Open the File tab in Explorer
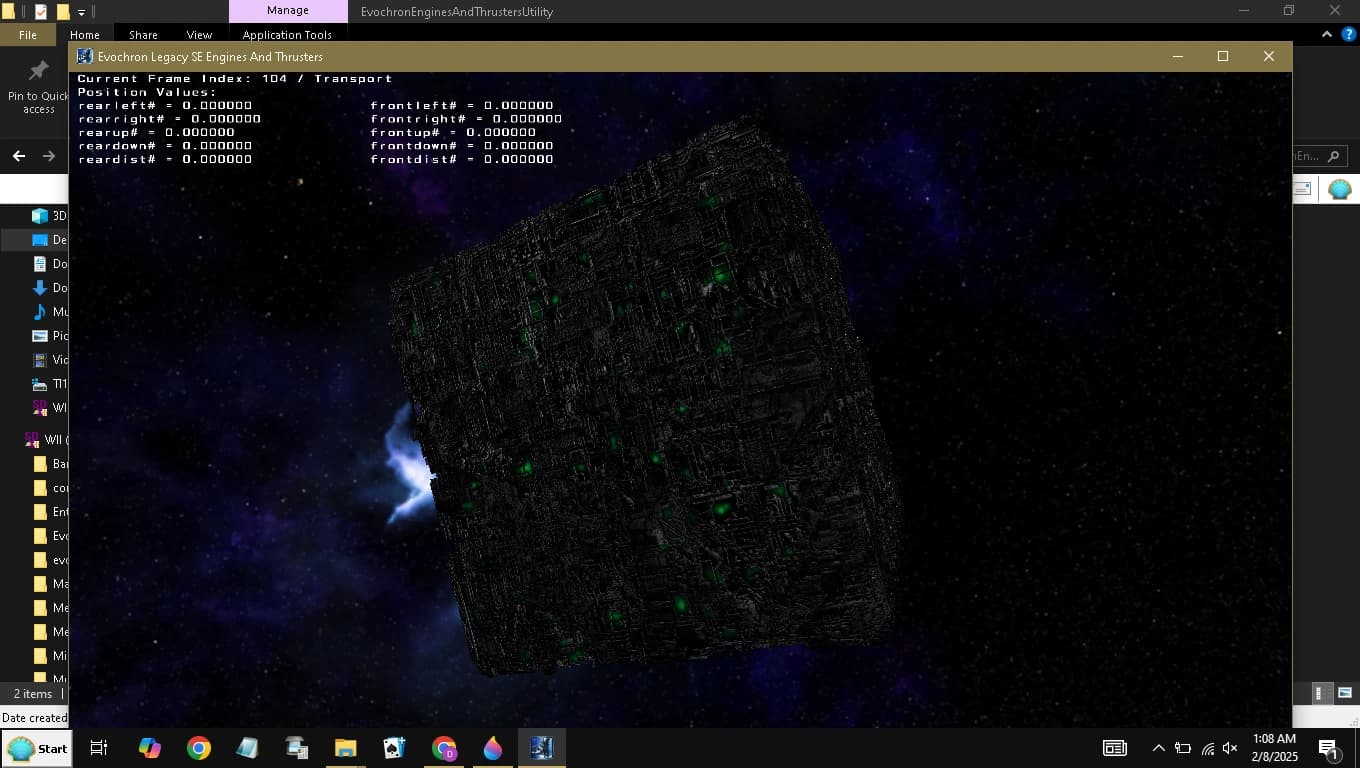 [x=28, y=35]
